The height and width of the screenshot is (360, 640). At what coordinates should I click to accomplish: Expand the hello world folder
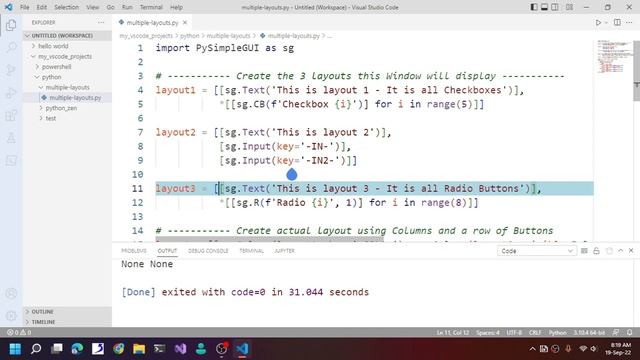(67, 46)
